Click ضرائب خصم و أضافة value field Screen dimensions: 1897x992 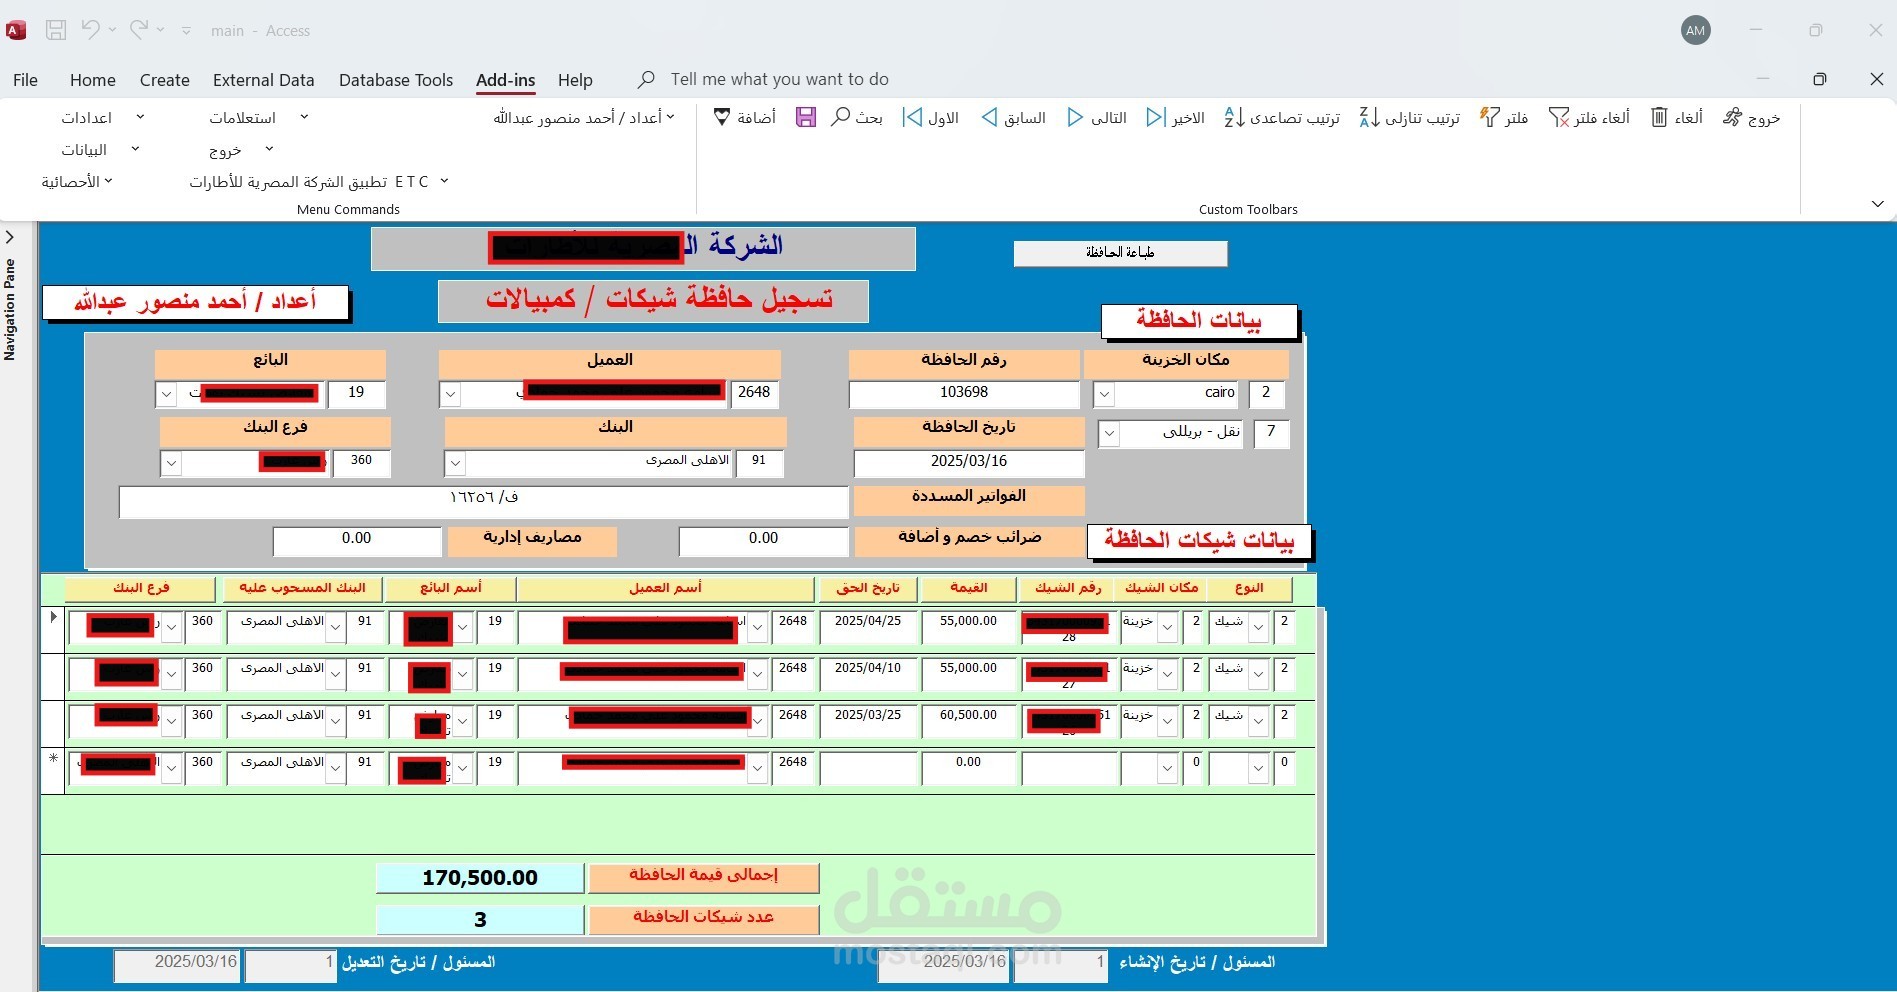[x=763, y=540]
